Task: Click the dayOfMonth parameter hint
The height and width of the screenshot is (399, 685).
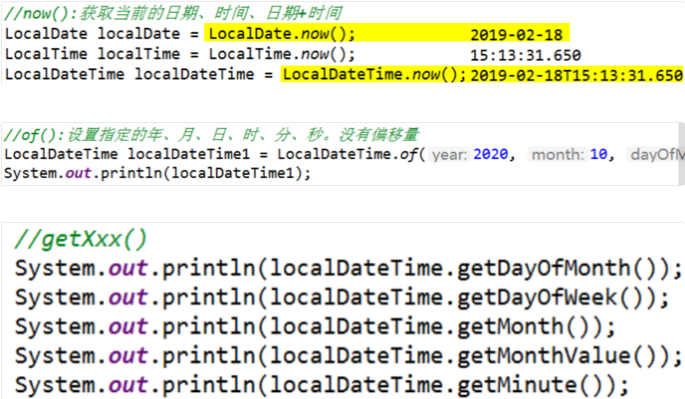Action: [657, 155]
